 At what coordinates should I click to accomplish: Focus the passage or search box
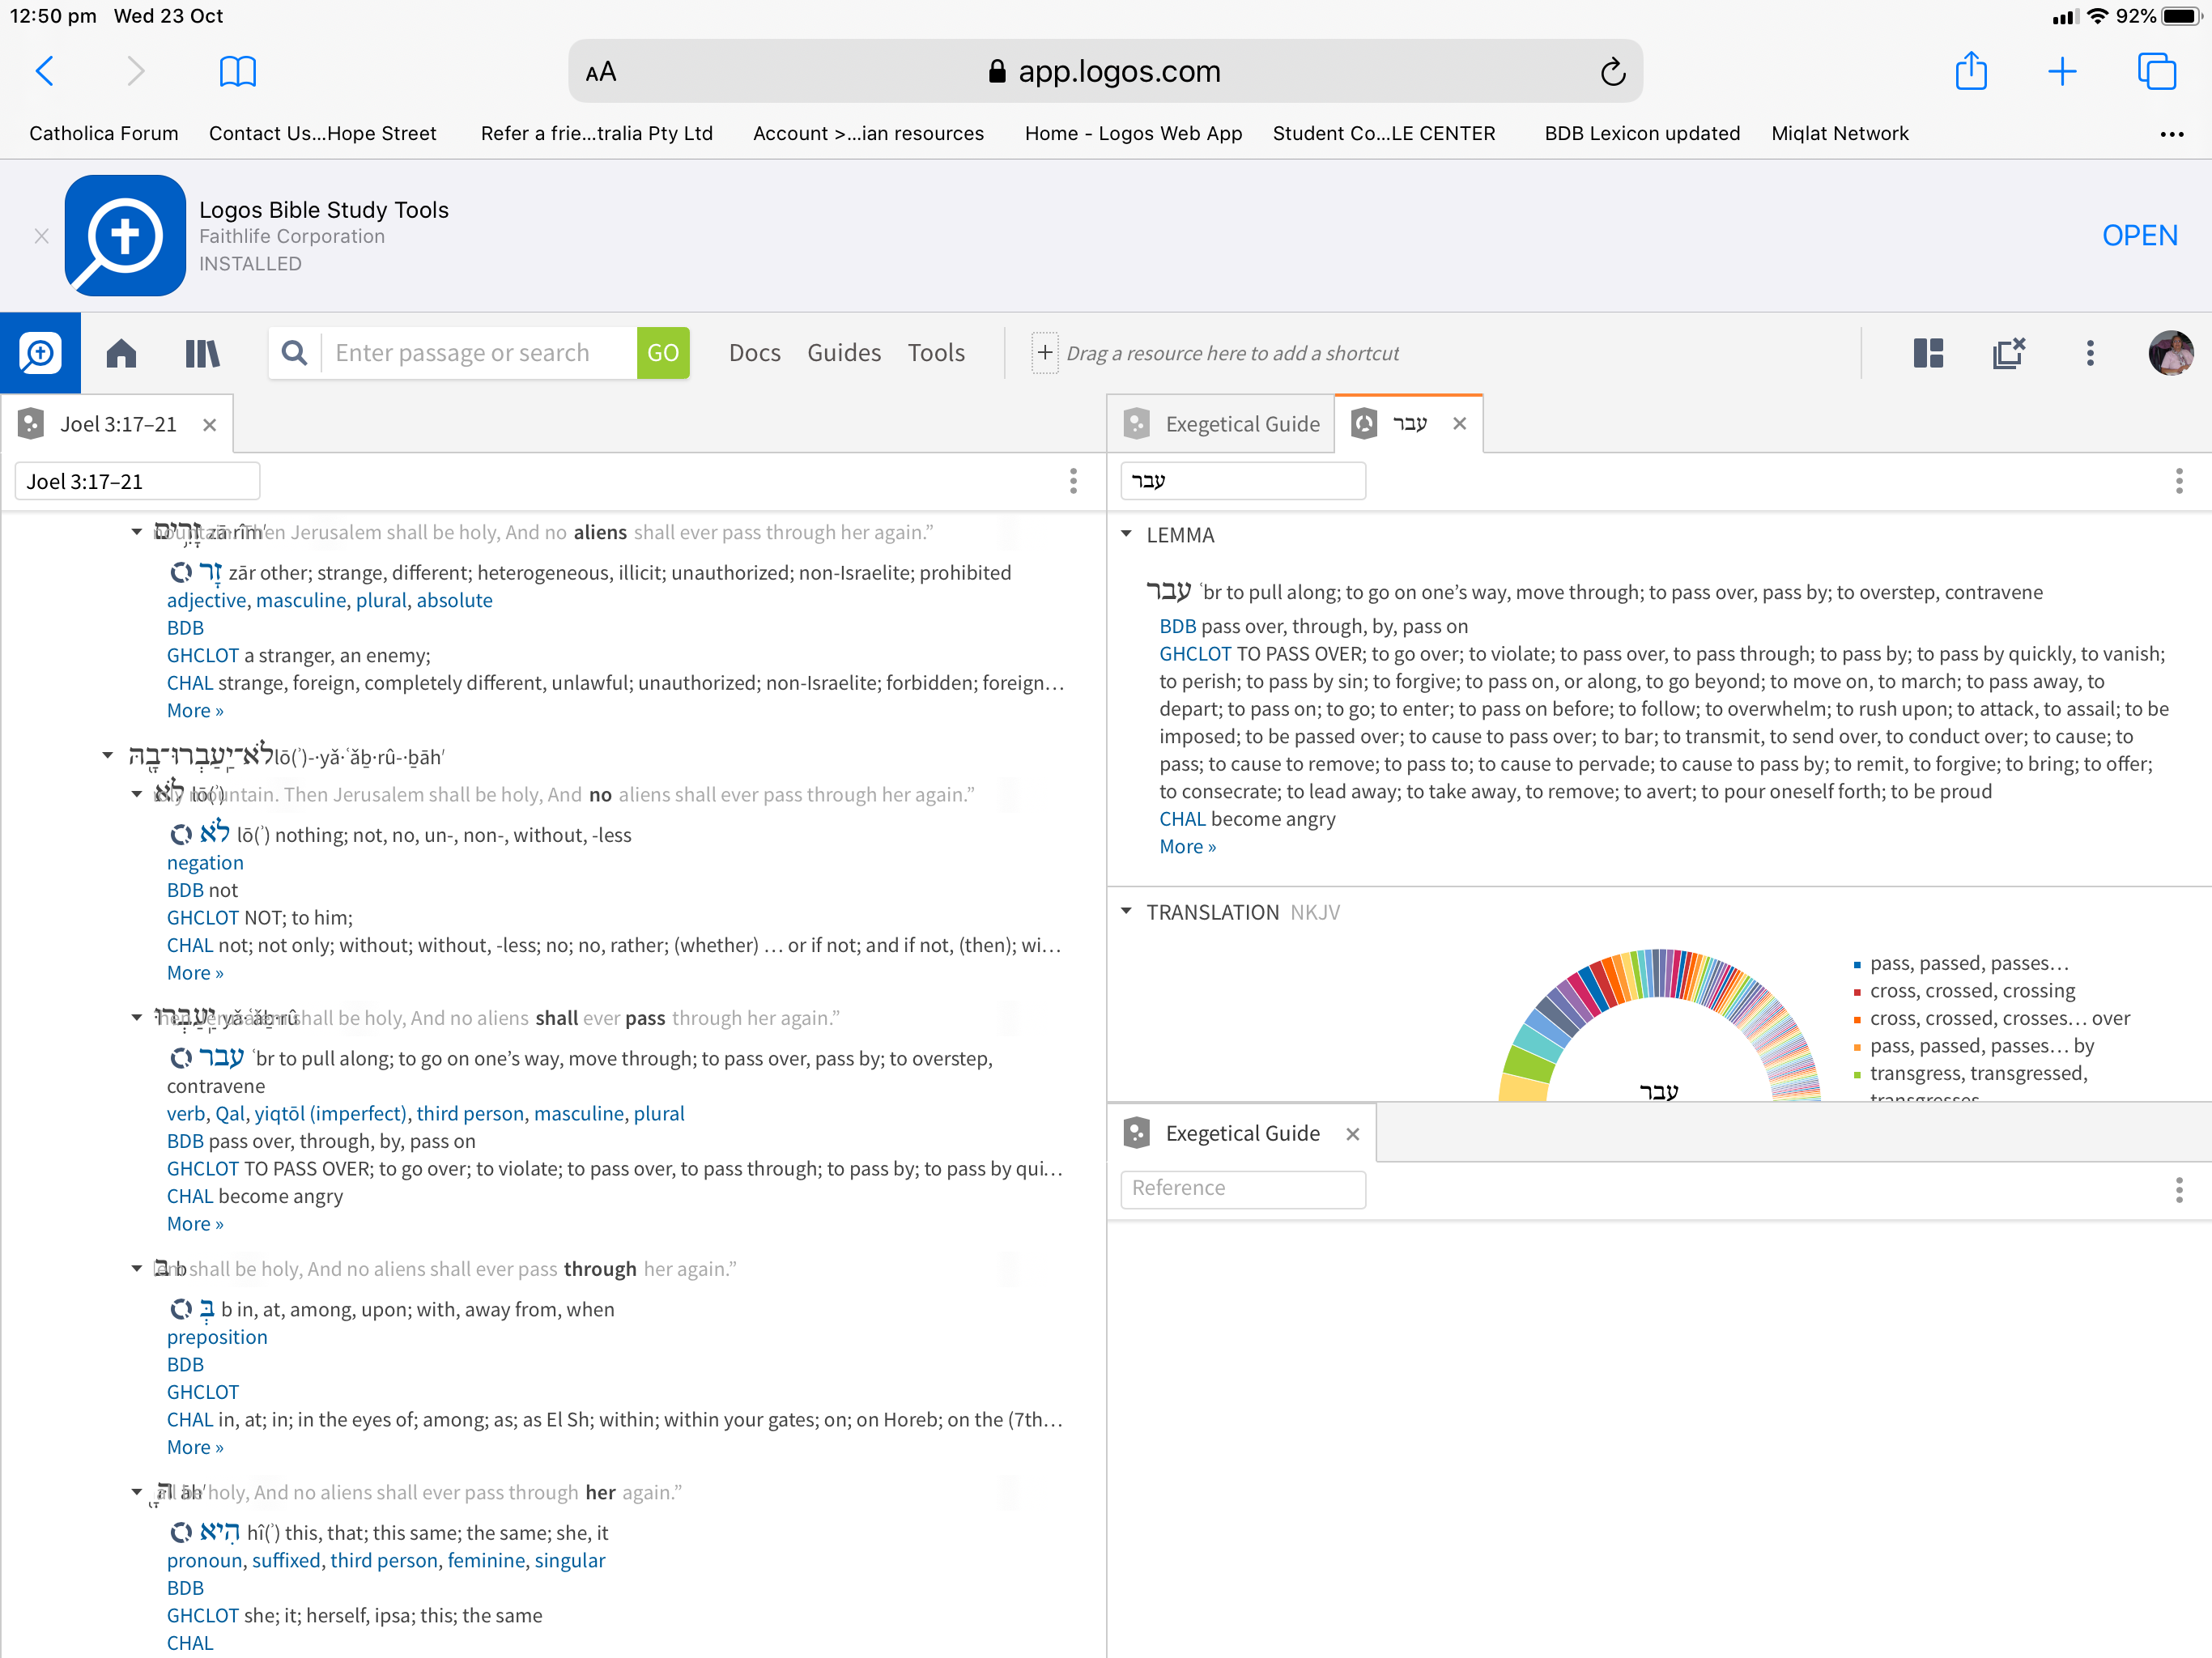pyautogui.click(x=478, y=353)
